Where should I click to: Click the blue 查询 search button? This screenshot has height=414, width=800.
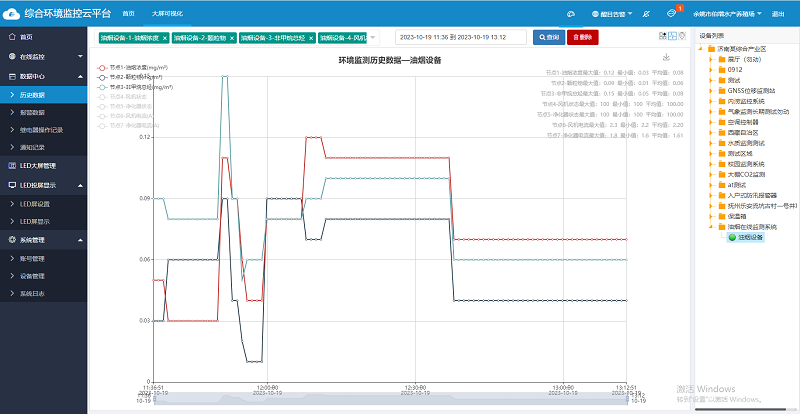pyautogui.click(x=549, y=37)
